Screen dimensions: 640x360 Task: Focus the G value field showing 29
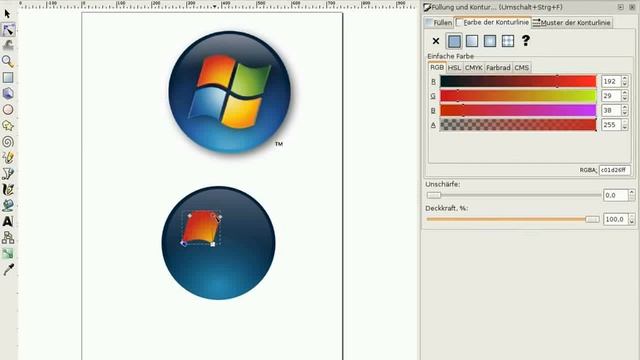611,96
